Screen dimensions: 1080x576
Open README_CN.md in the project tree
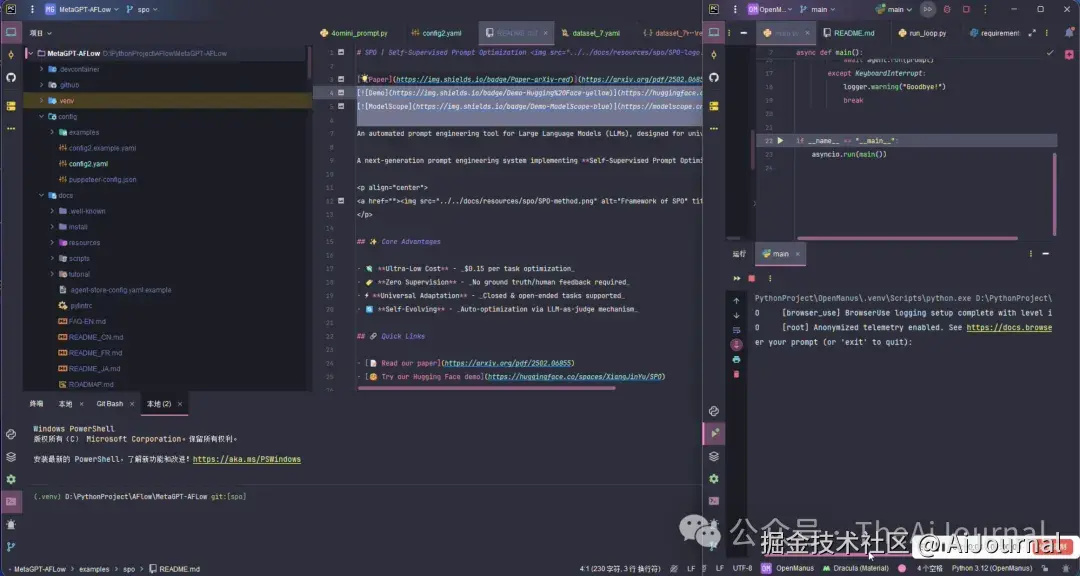(95, 337)
